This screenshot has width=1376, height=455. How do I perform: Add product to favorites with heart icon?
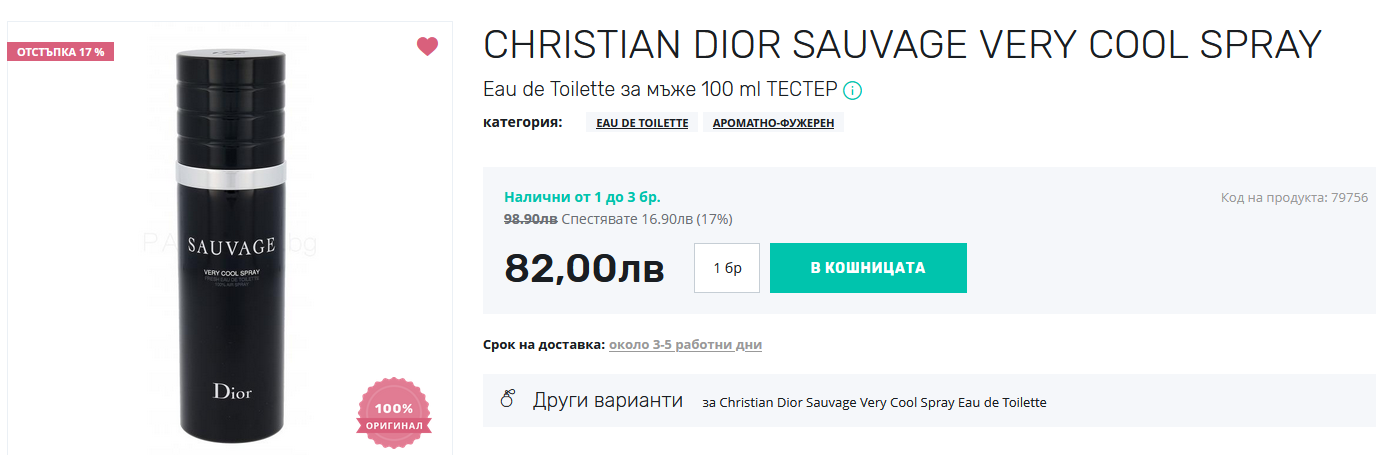click(x=427, y=46)
